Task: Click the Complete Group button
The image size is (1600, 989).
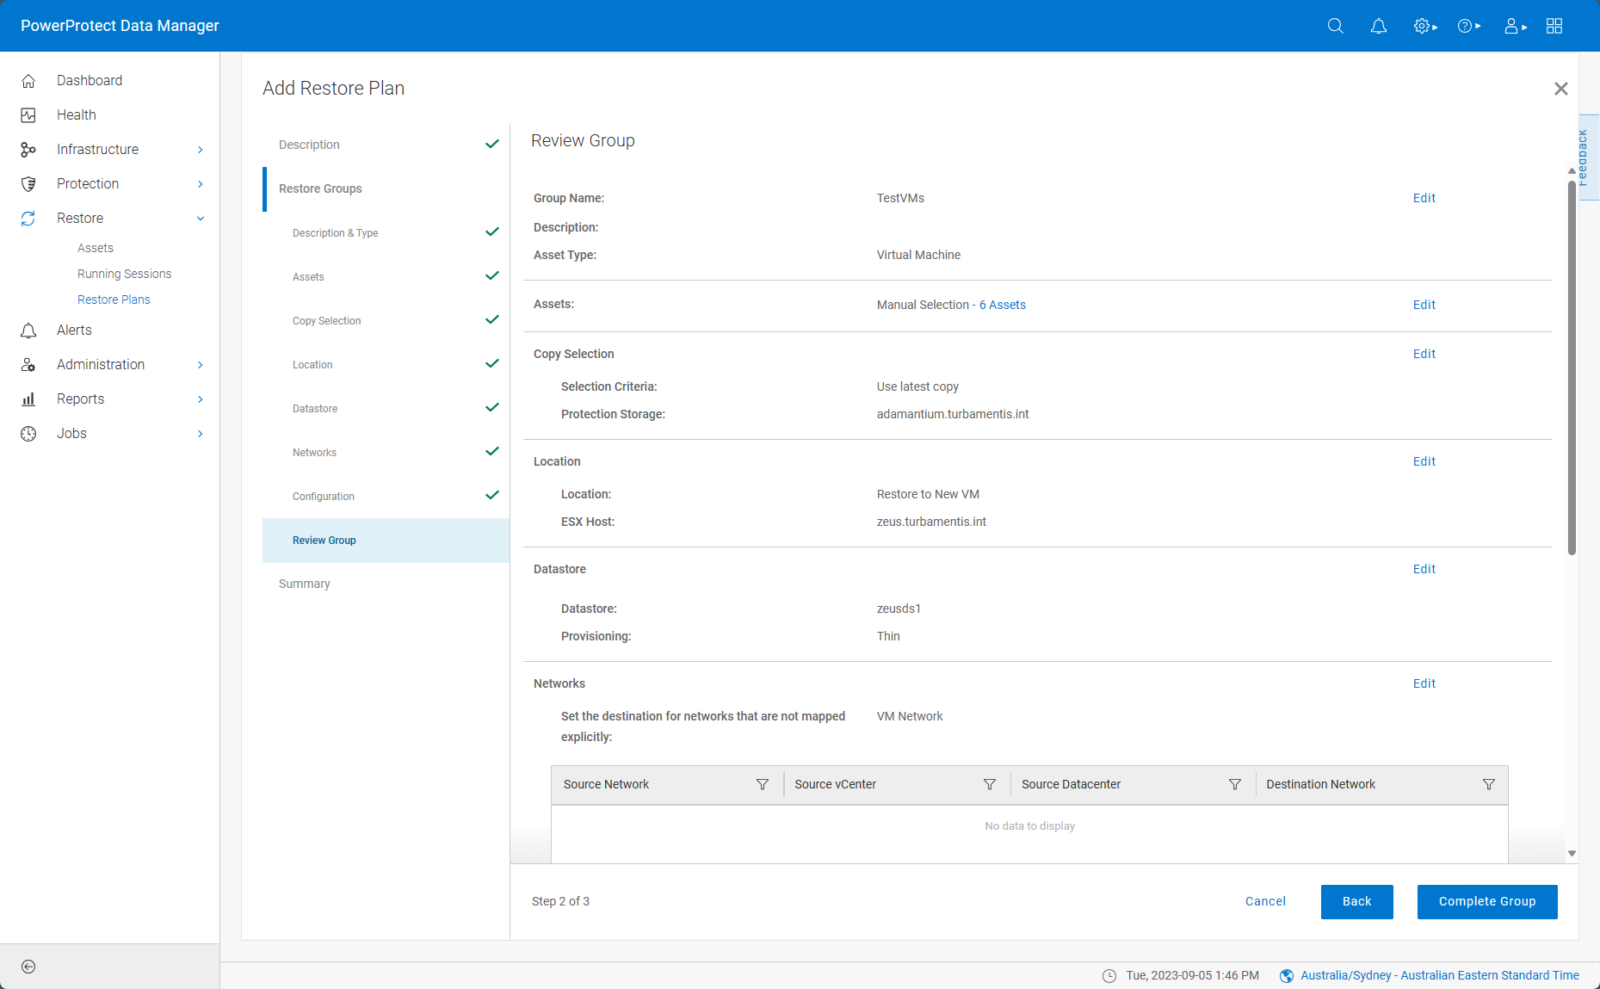Action: coord(1487,901)
